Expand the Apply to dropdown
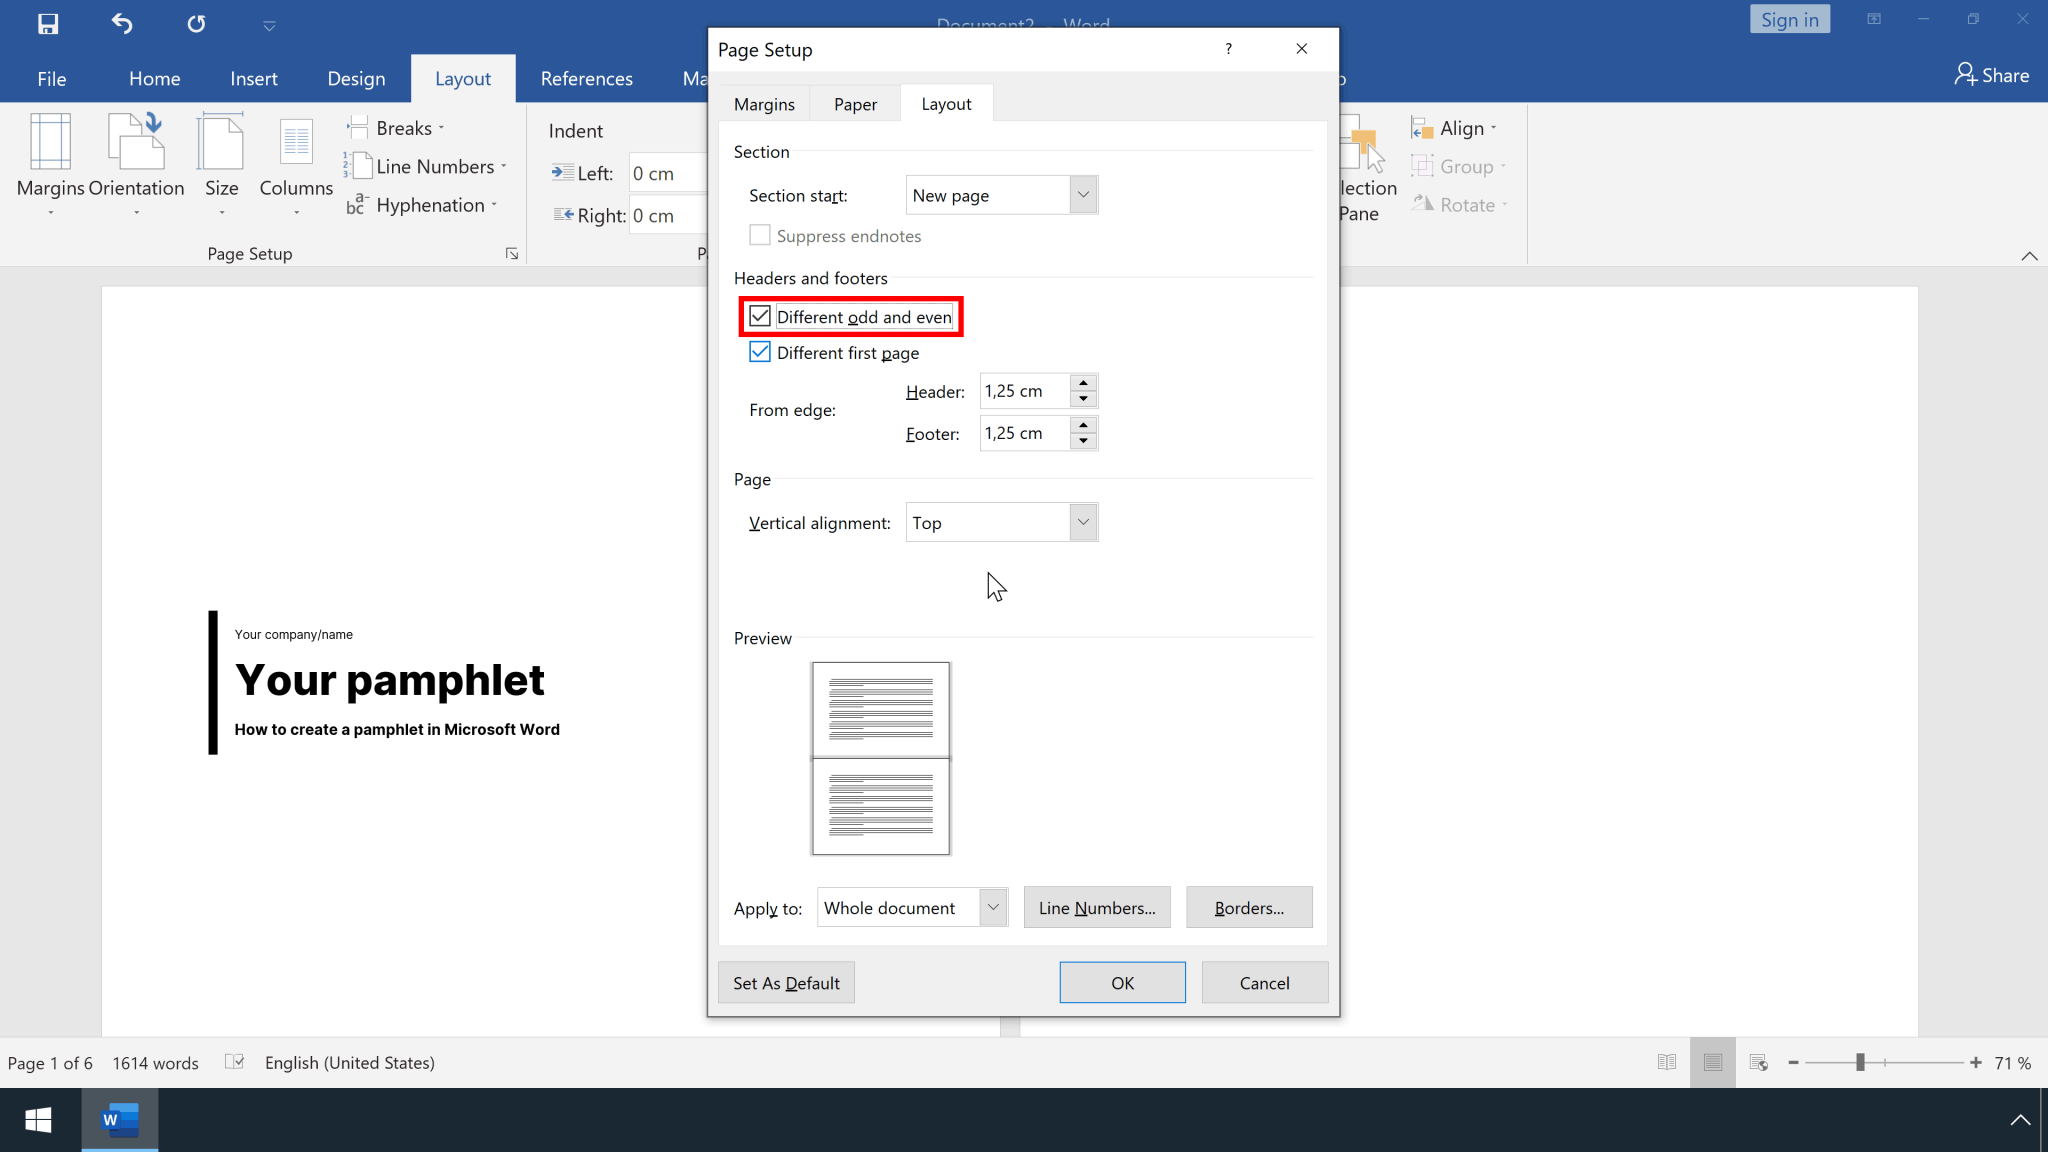 coord(991,907)
